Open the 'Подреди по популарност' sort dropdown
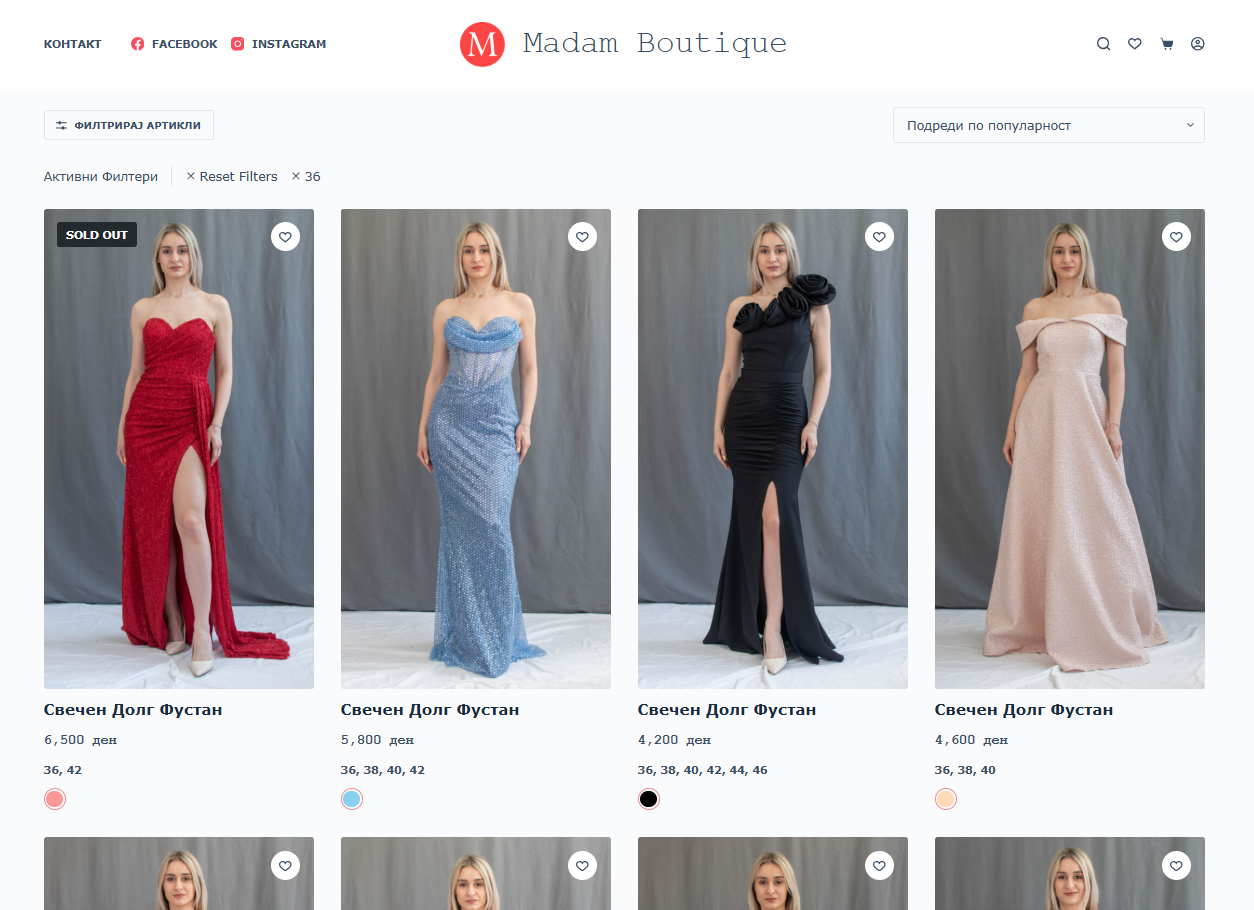The image size is (1254, 910). point(1049,125)
